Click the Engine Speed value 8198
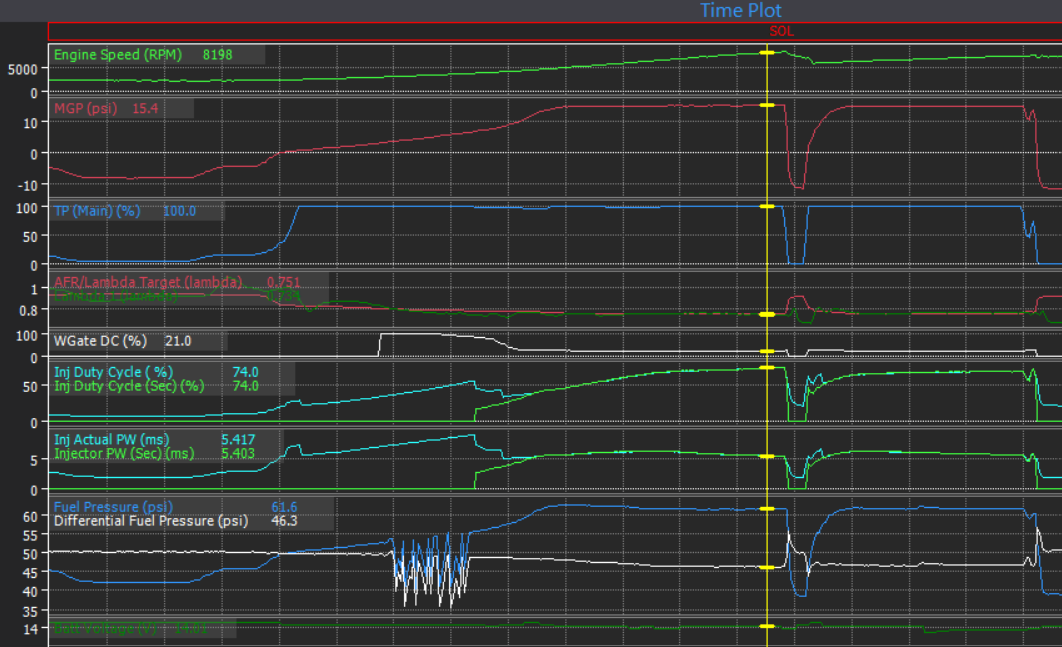 pos(217,55)
